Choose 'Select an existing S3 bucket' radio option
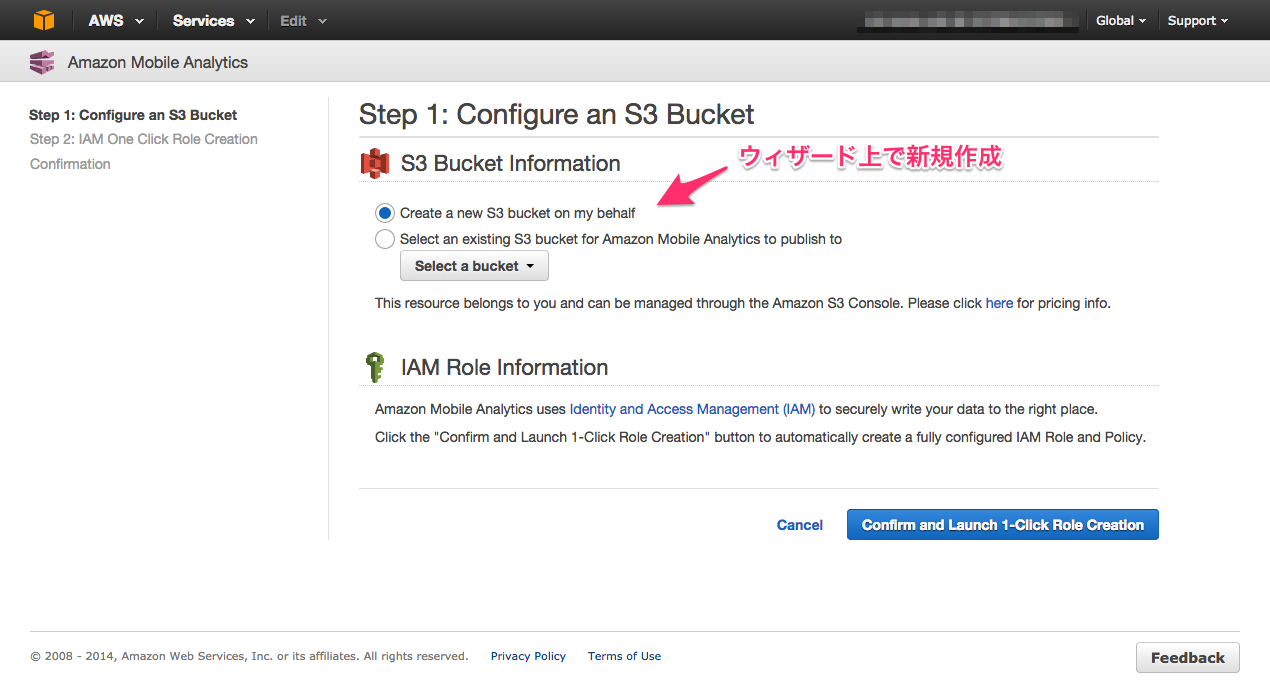The image size is (1270, 682). click(x=385, y=239)
